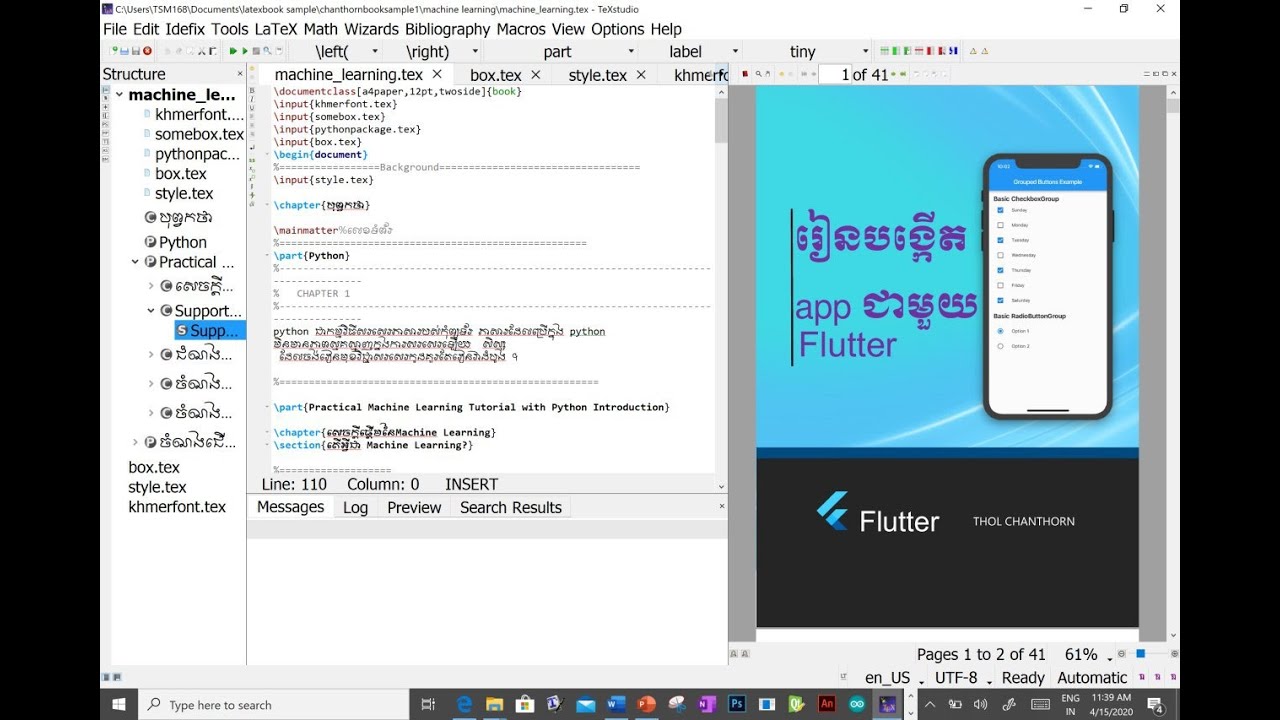Click the first table tool icon
Viewport: 1280px width, 720px height.
(884, 51)
